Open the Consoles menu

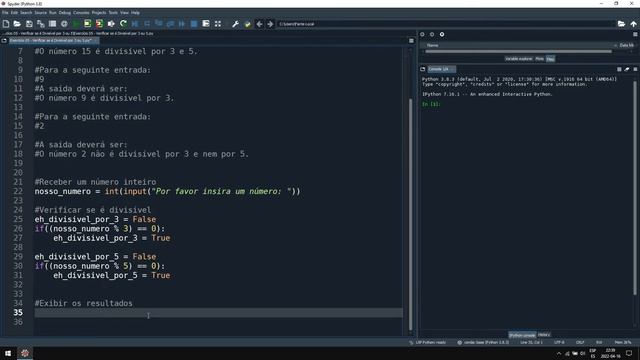[81, 13]
